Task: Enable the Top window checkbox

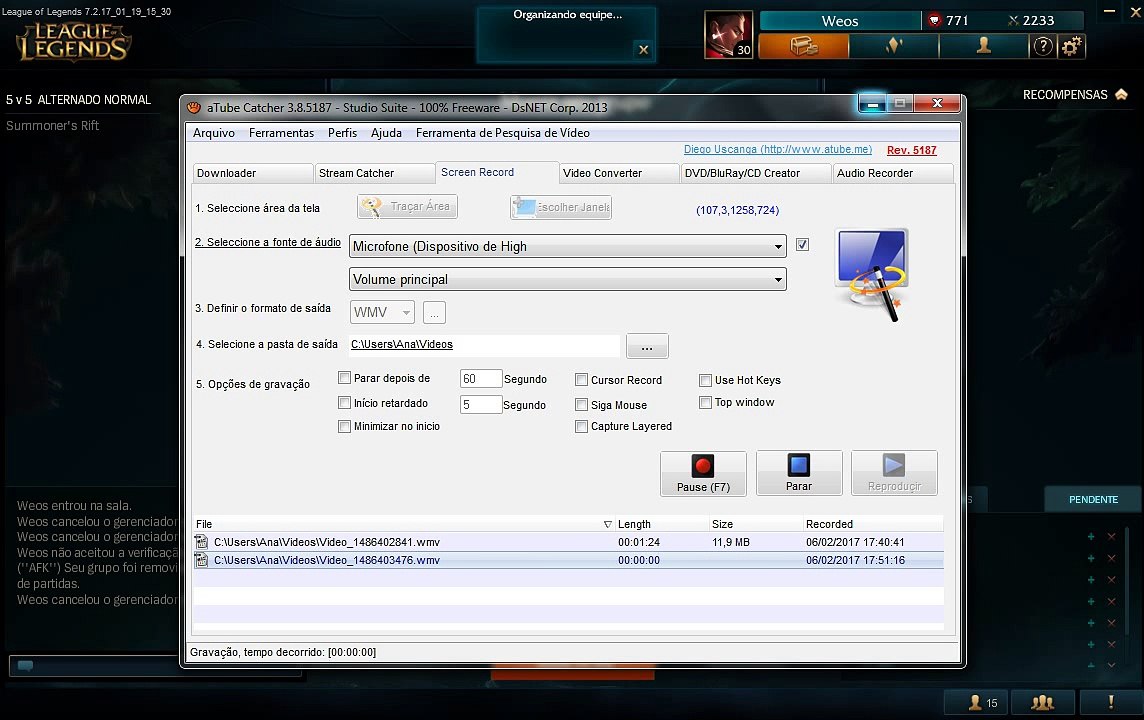Action: point(706,403)
